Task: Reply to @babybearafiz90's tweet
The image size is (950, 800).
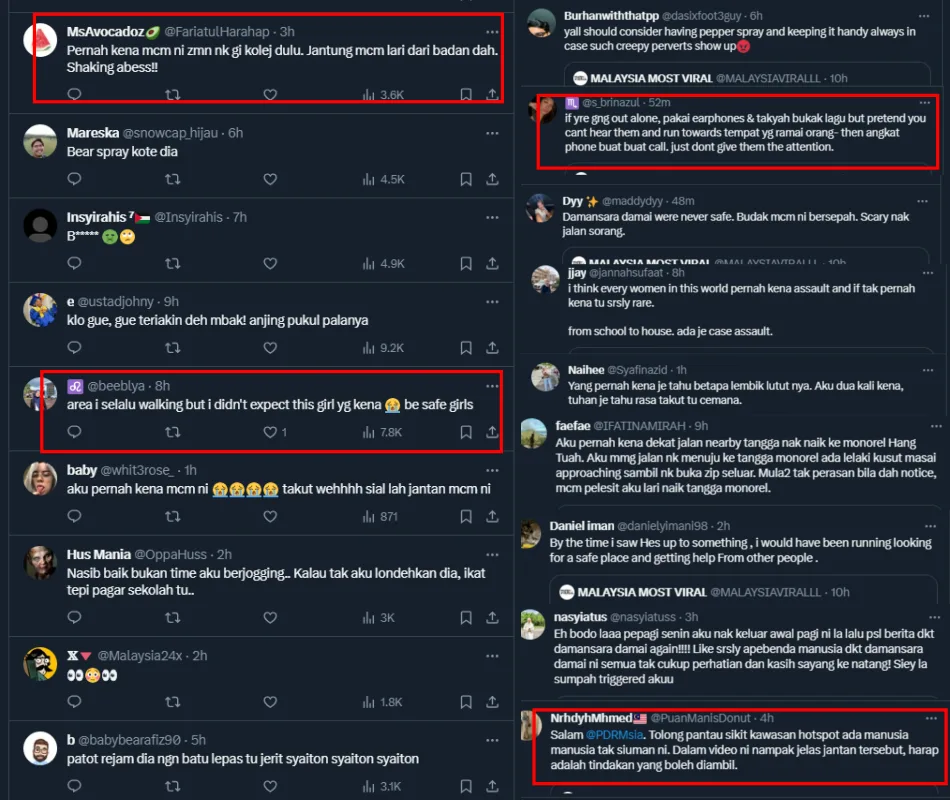Action: (x=75, y=786)
